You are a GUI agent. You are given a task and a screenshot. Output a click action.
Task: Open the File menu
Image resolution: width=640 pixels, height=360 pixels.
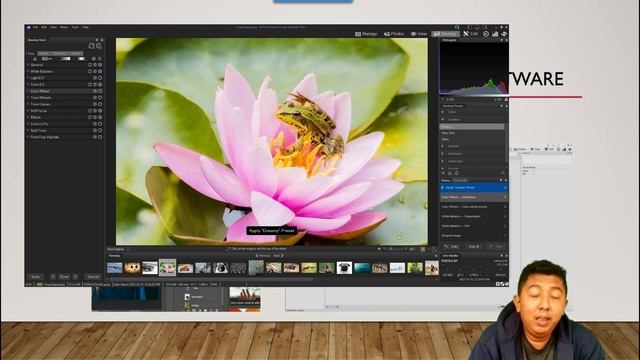coord(35,27)
